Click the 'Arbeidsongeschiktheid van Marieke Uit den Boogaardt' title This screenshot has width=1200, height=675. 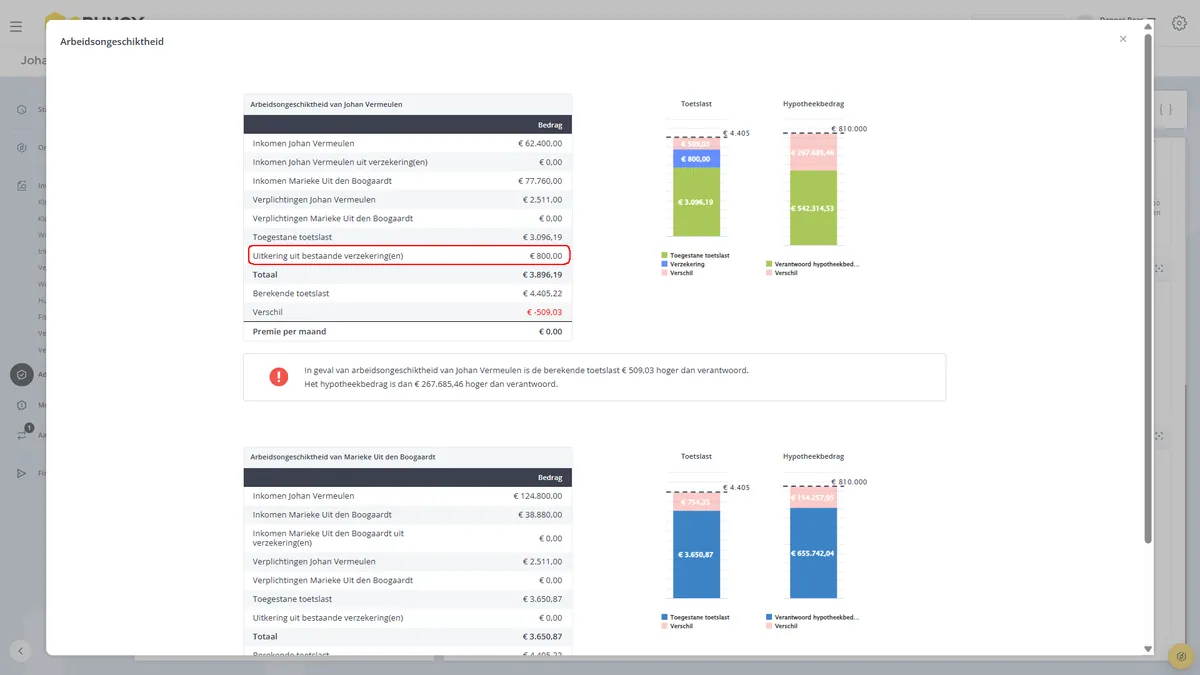[342, 457]
